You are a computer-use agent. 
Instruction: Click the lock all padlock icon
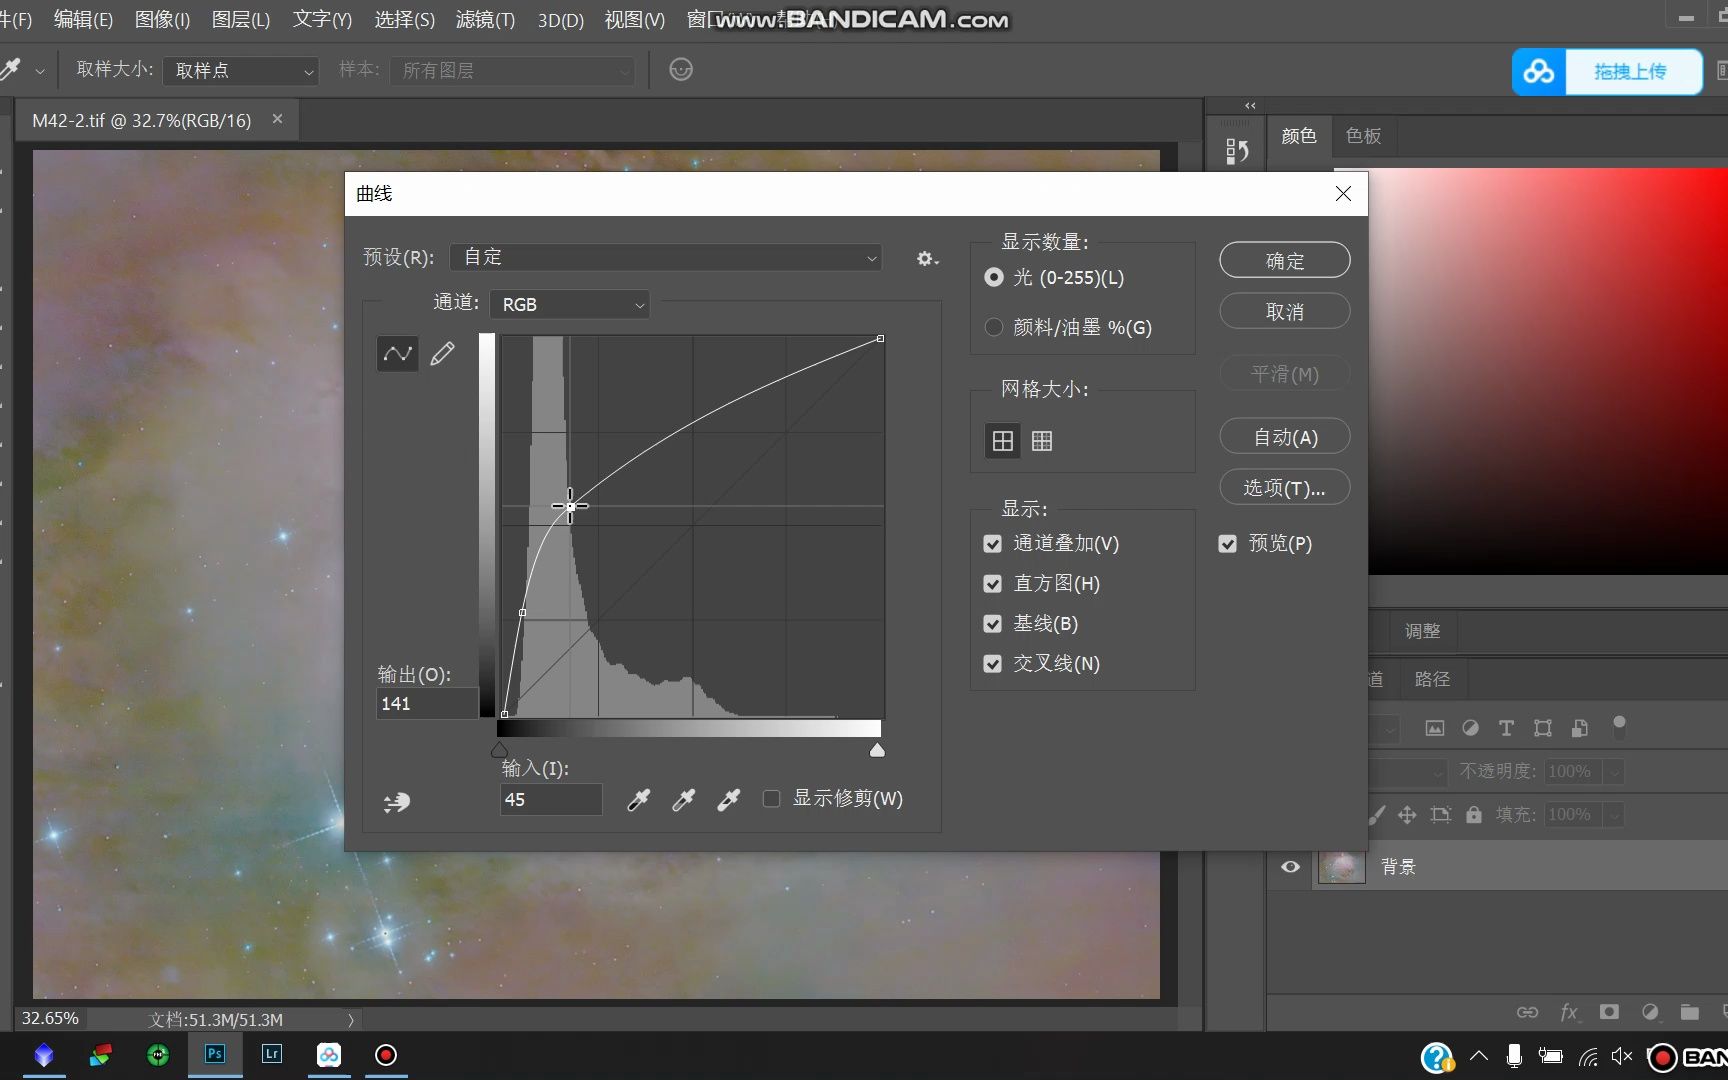coord(1473,814)
